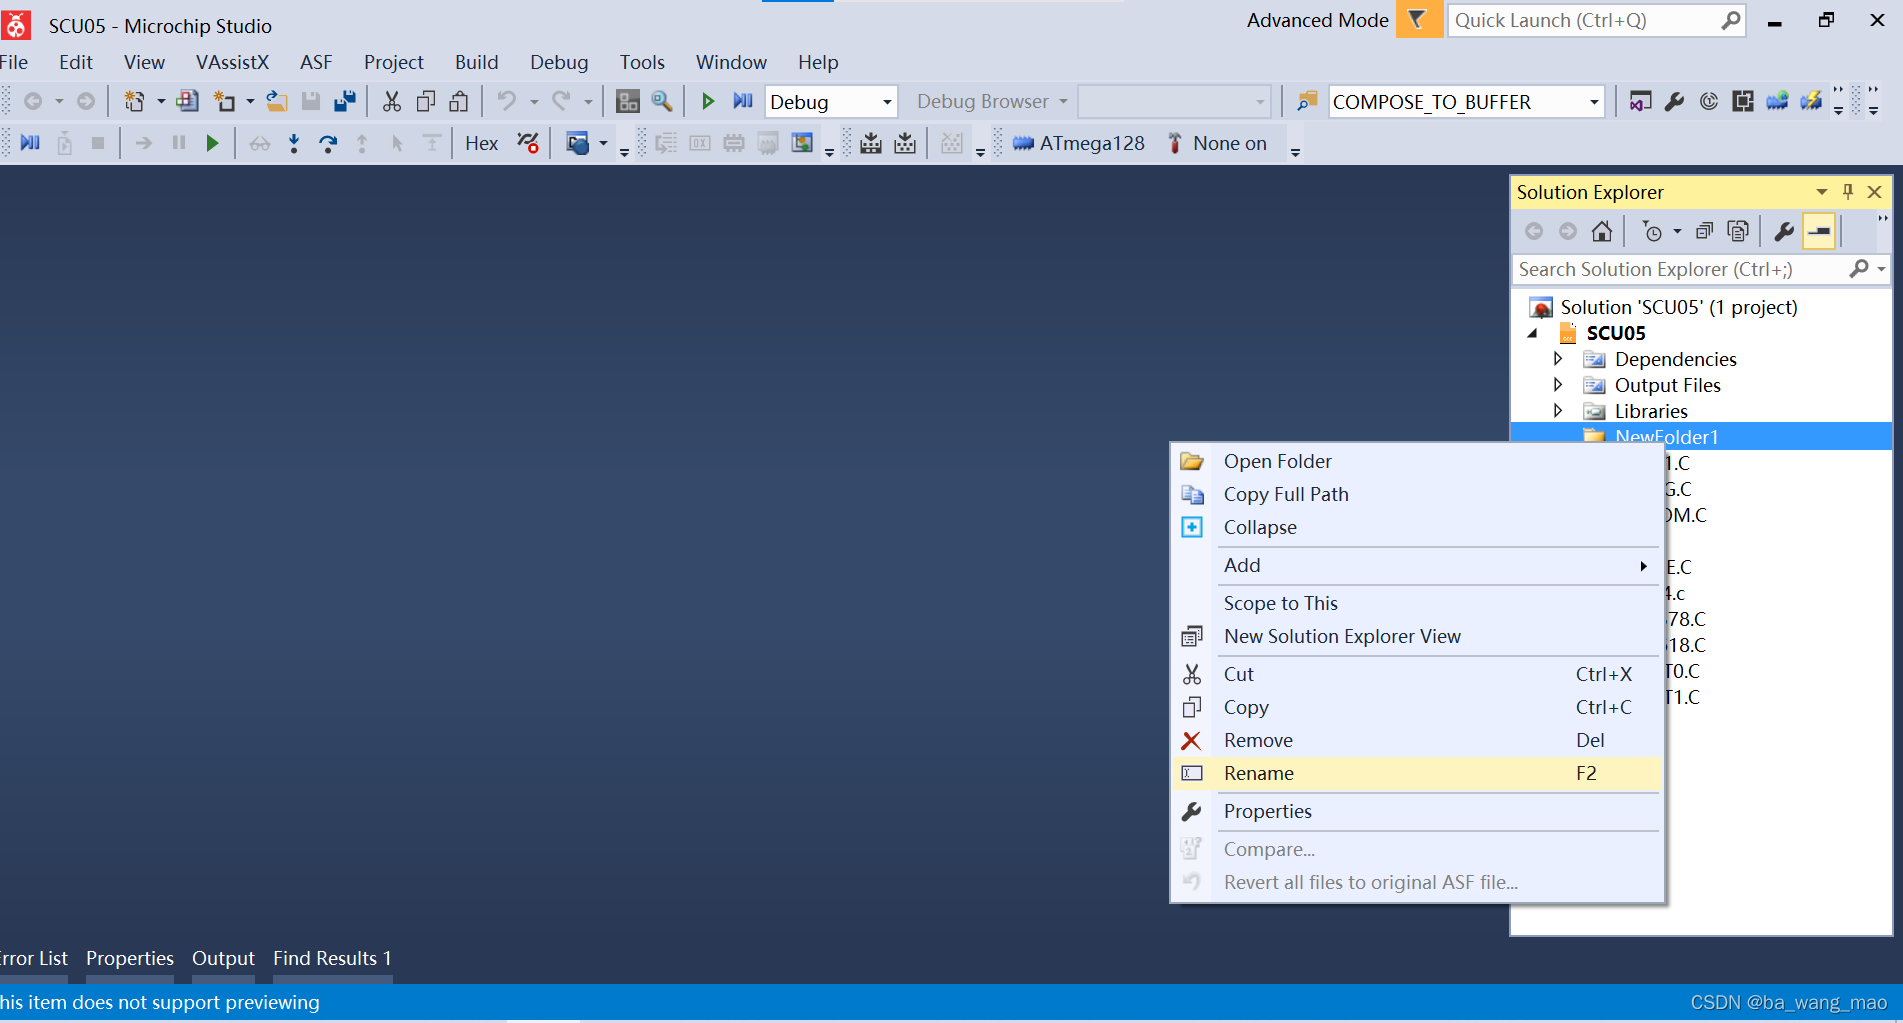
Task: Choose Open Folder from context menu
Action: 1416,461
